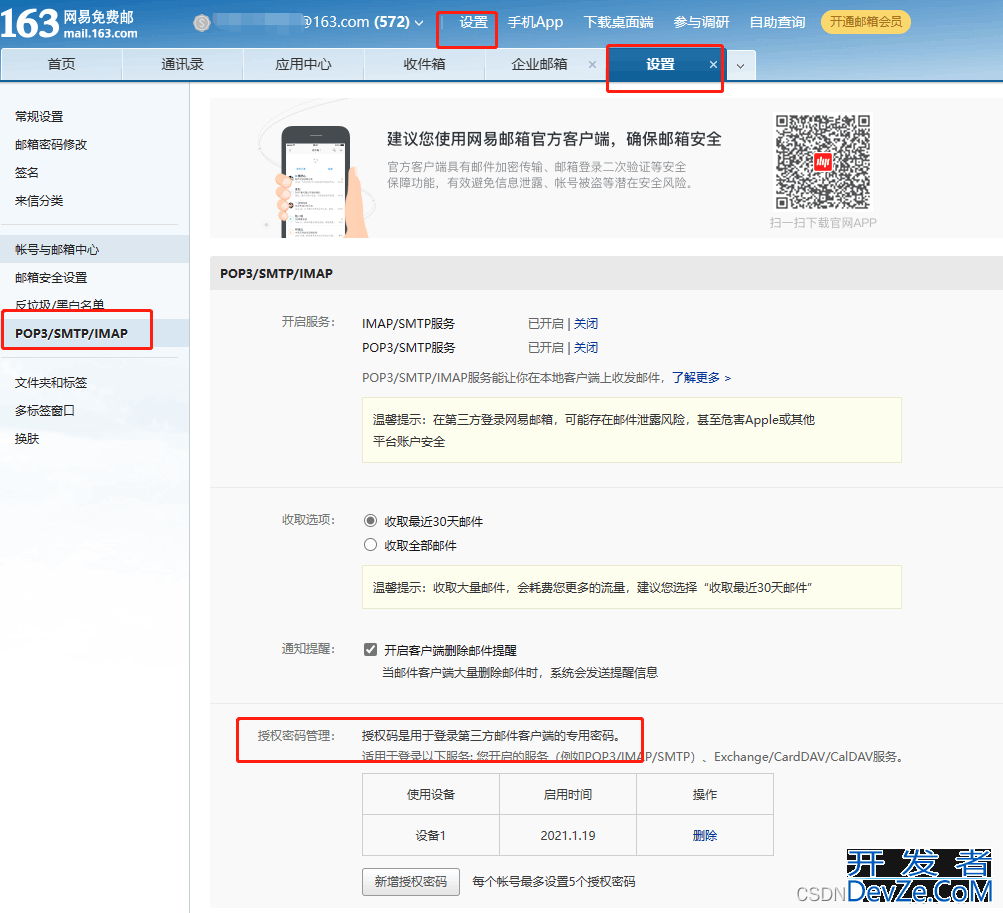Image resolution: width=1003 pixels, height=913 pixels.
Task: Open 多标签窗口 in sidebar
Action: (x=45, y=411)
